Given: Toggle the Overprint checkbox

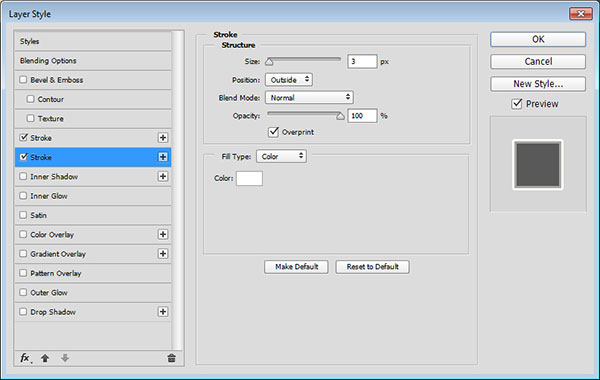Looking at the screenshot, I should pos(273,132).
